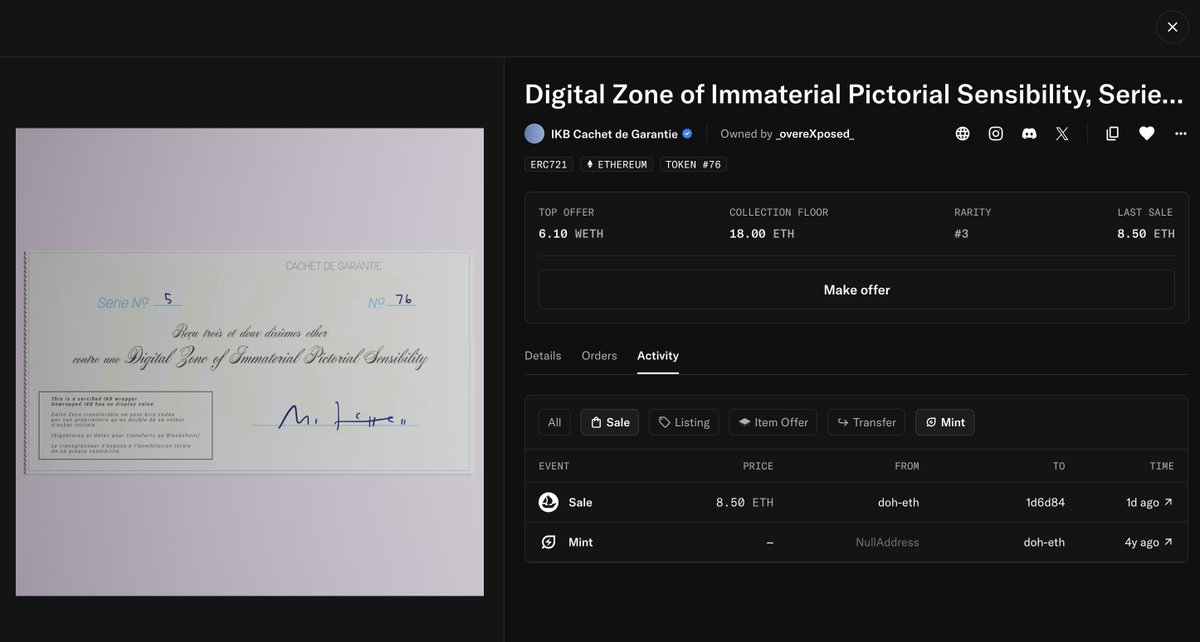Screen dimensions: 1200x642
Task: Toggle the Item Offer activity filter
Action: pos(773,422)
